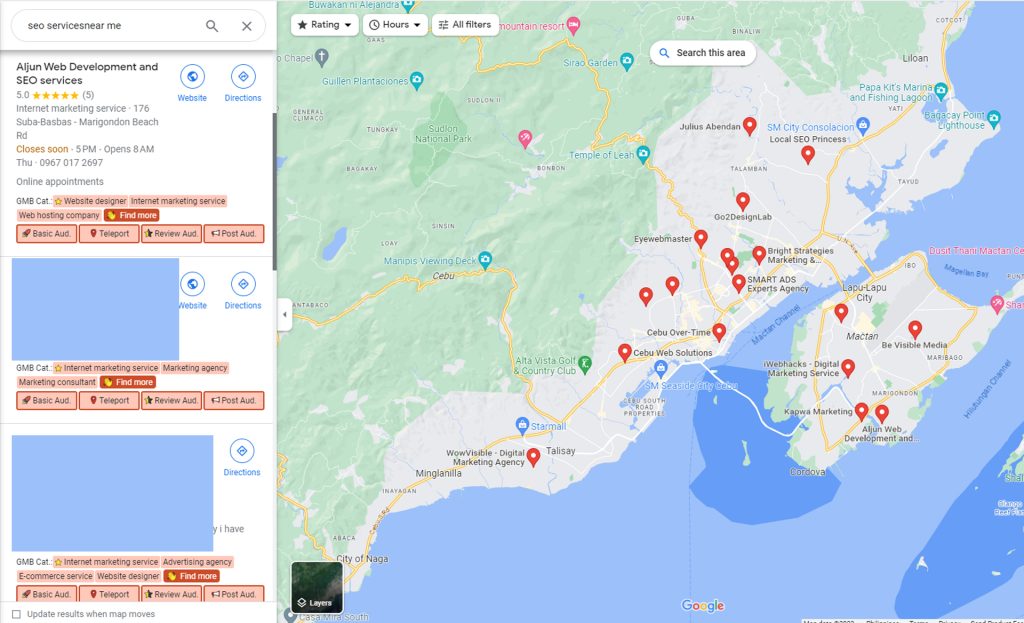Image resolution: width=1024 pixels, height=623 pixels.
Task: Click the Temple of Leah camera icon
Action: 643,154
